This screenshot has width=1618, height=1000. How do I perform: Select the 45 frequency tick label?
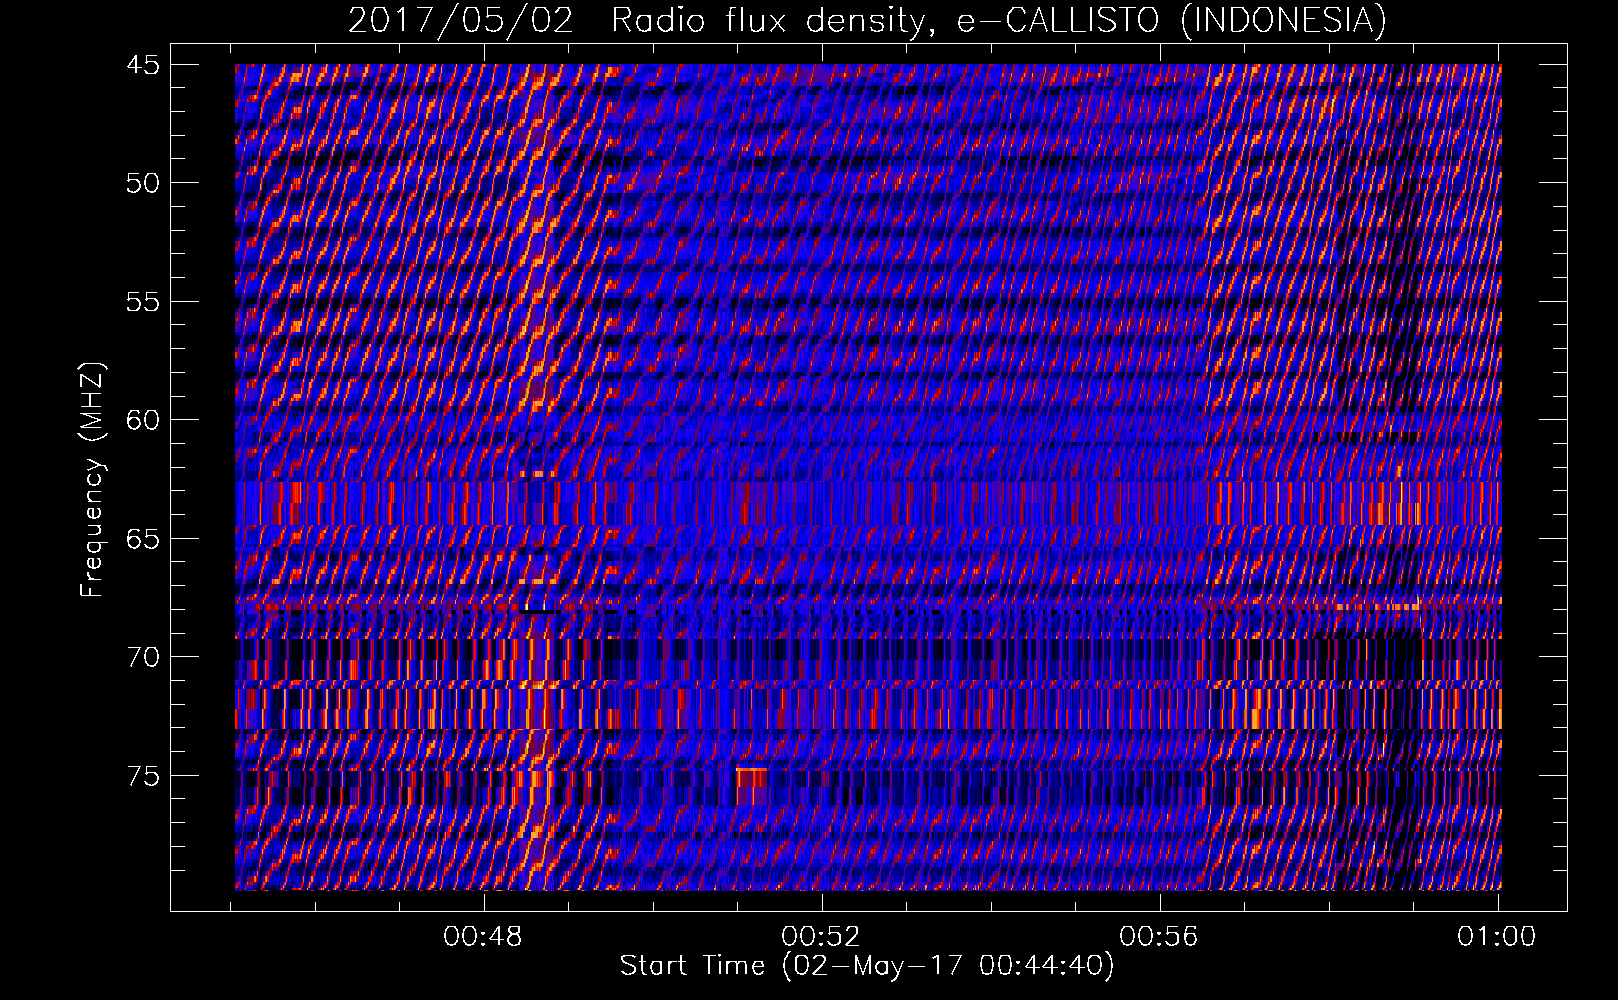coord(143,65)
